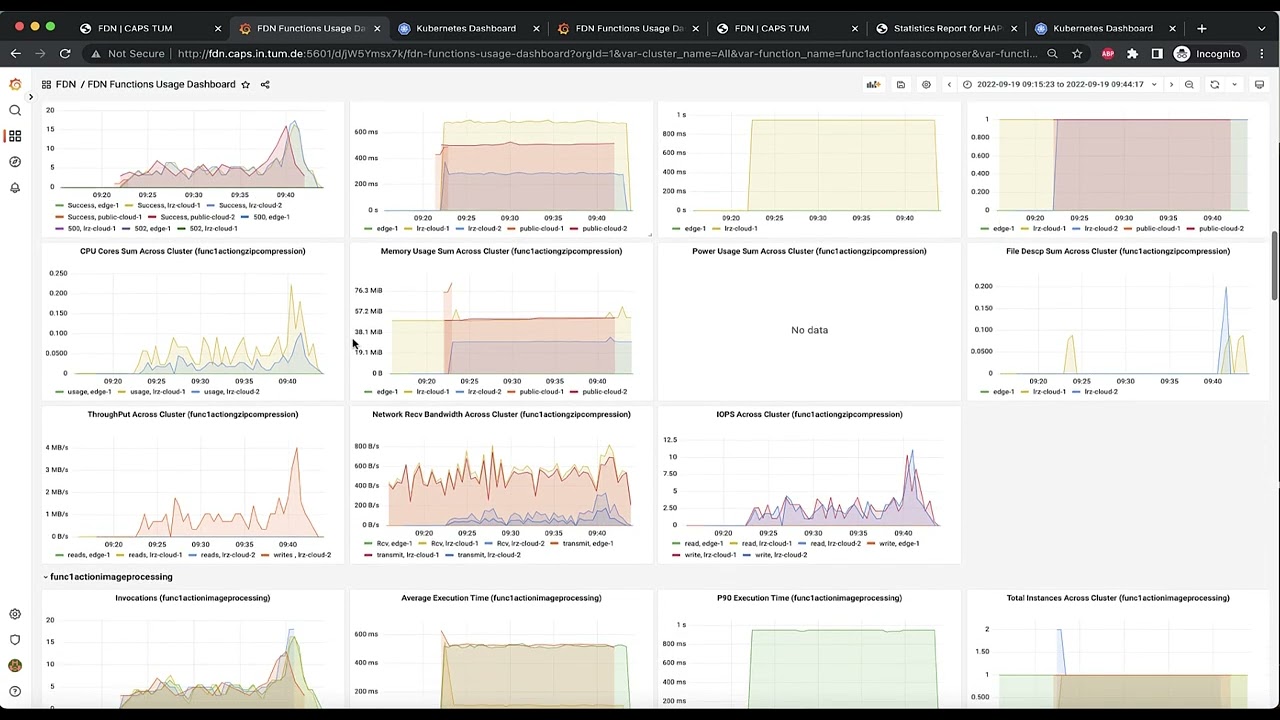This screenshot has width=1280, height=720.
Task: Reload the page with the browser reload button
Action: pos(65,54)
